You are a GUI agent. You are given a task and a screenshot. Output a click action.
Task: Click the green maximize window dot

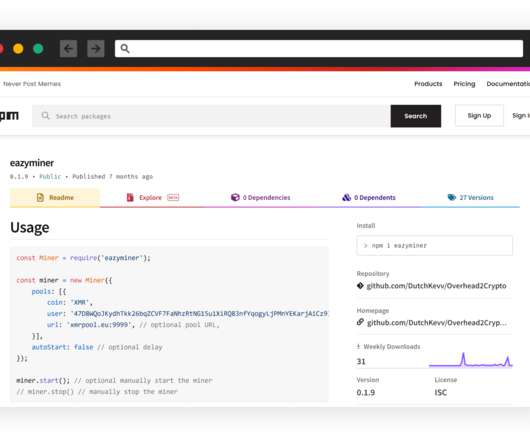38,49
